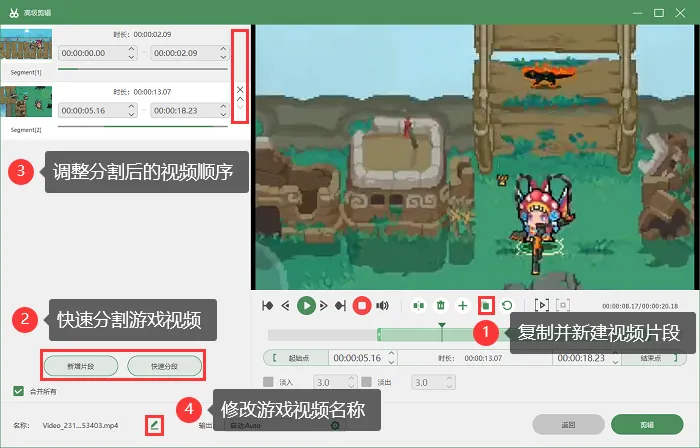
Task: Enable the 淡入 fade-in checkbox
Action: tap(268, 382)
